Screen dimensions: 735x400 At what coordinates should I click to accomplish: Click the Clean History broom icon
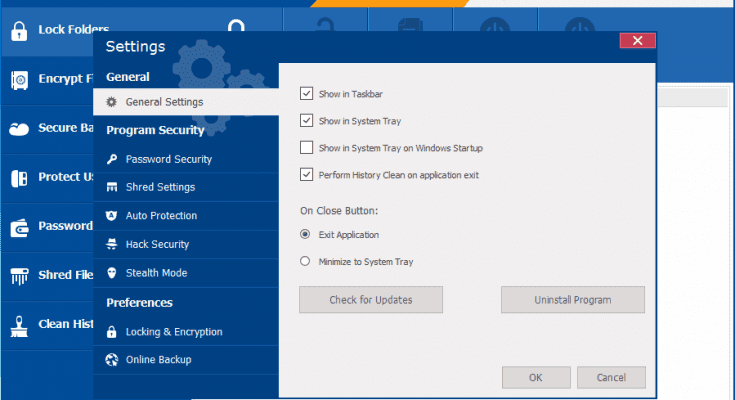tap(18, 324)
